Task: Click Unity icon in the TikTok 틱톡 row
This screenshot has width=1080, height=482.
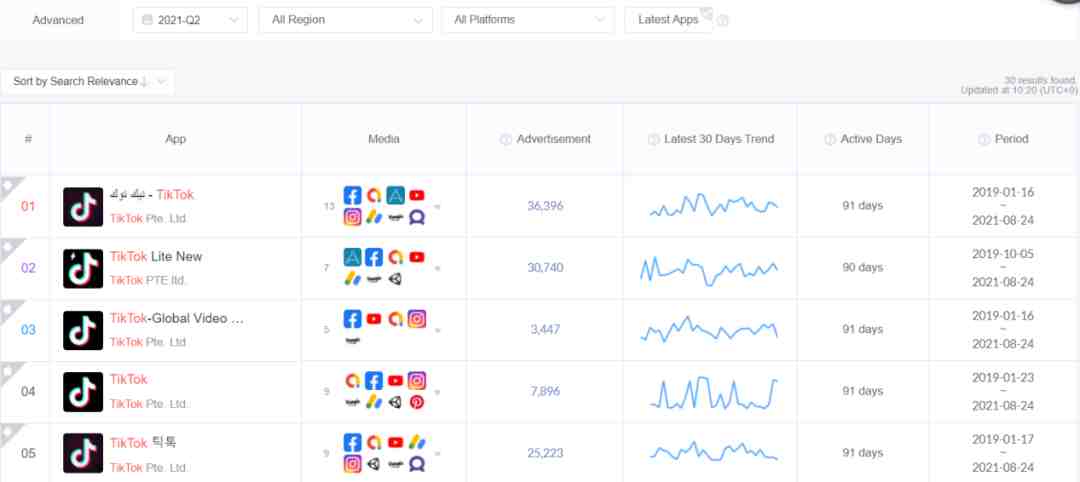Action: pyautogui.click(x=374, y=464)
